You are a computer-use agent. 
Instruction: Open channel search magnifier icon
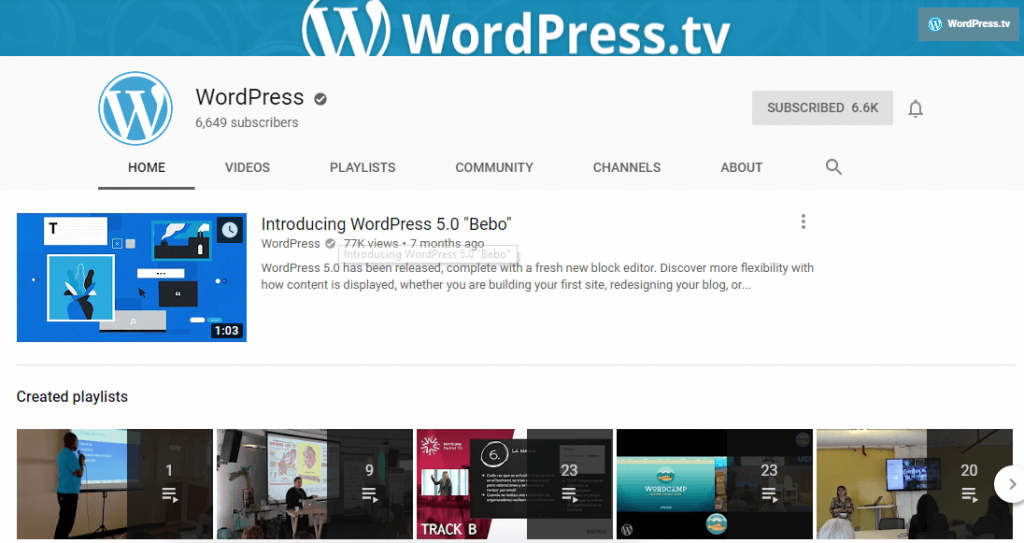(833, 167)
